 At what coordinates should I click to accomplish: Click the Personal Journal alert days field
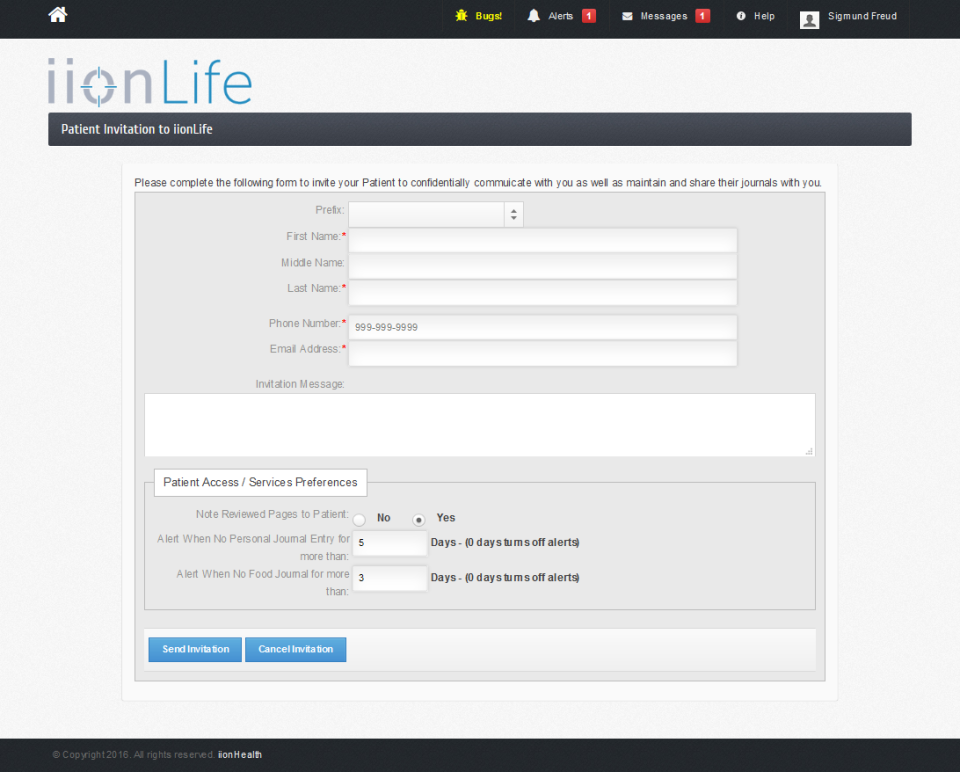(389, 543)
